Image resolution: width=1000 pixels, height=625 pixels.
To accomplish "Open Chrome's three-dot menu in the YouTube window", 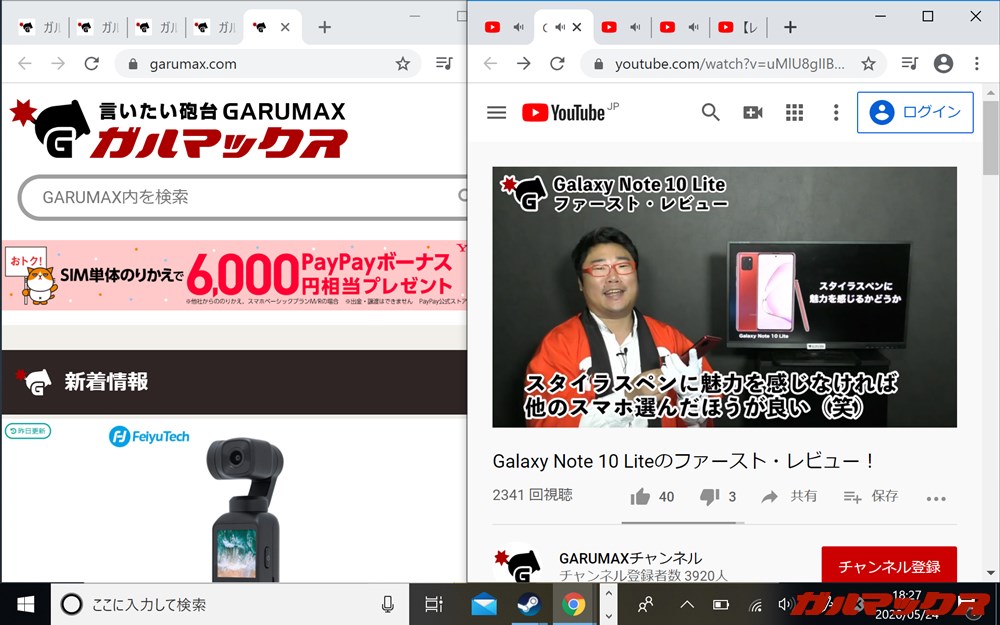I will pos(977,63).
